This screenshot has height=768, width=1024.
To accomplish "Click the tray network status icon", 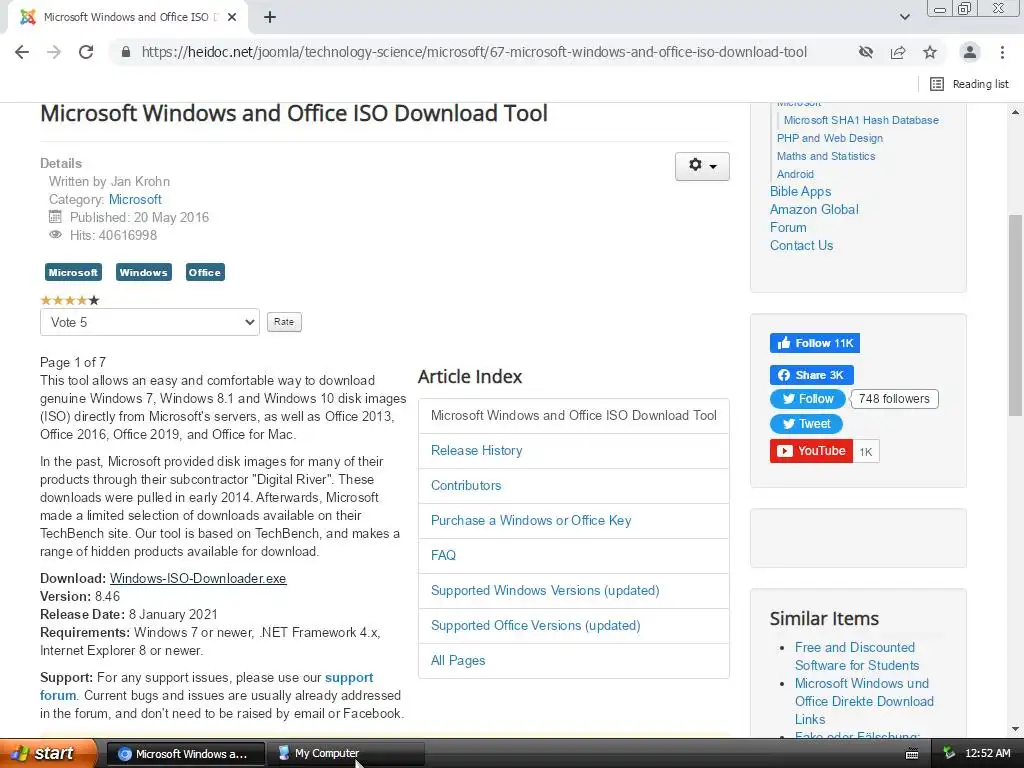I will (x=949, y=754).
